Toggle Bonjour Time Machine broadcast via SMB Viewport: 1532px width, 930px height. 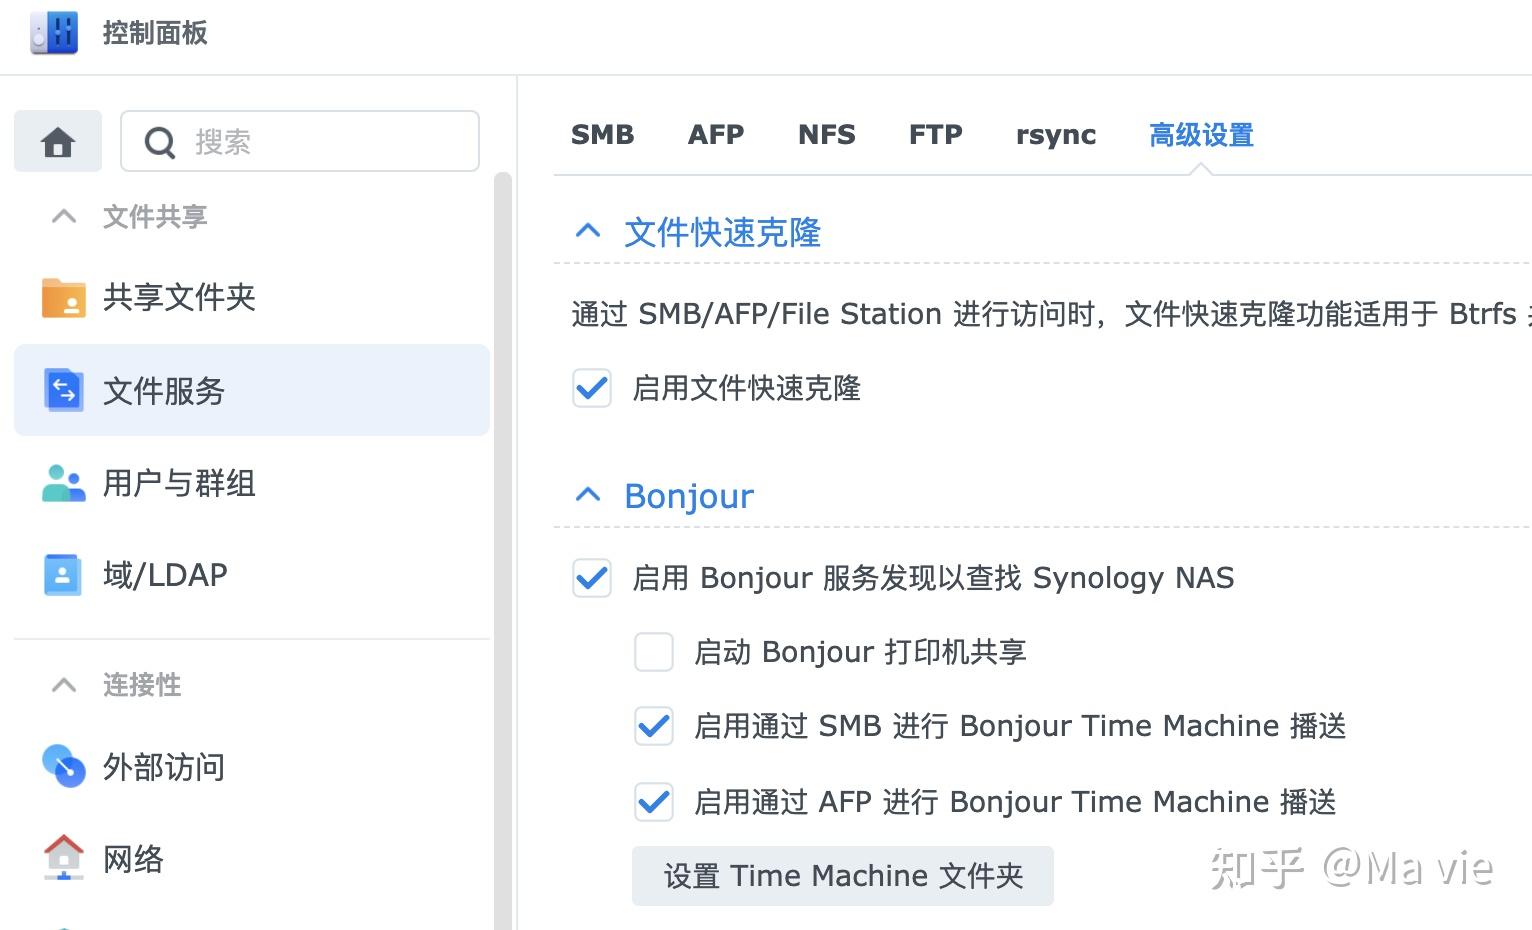pos(654,726)
